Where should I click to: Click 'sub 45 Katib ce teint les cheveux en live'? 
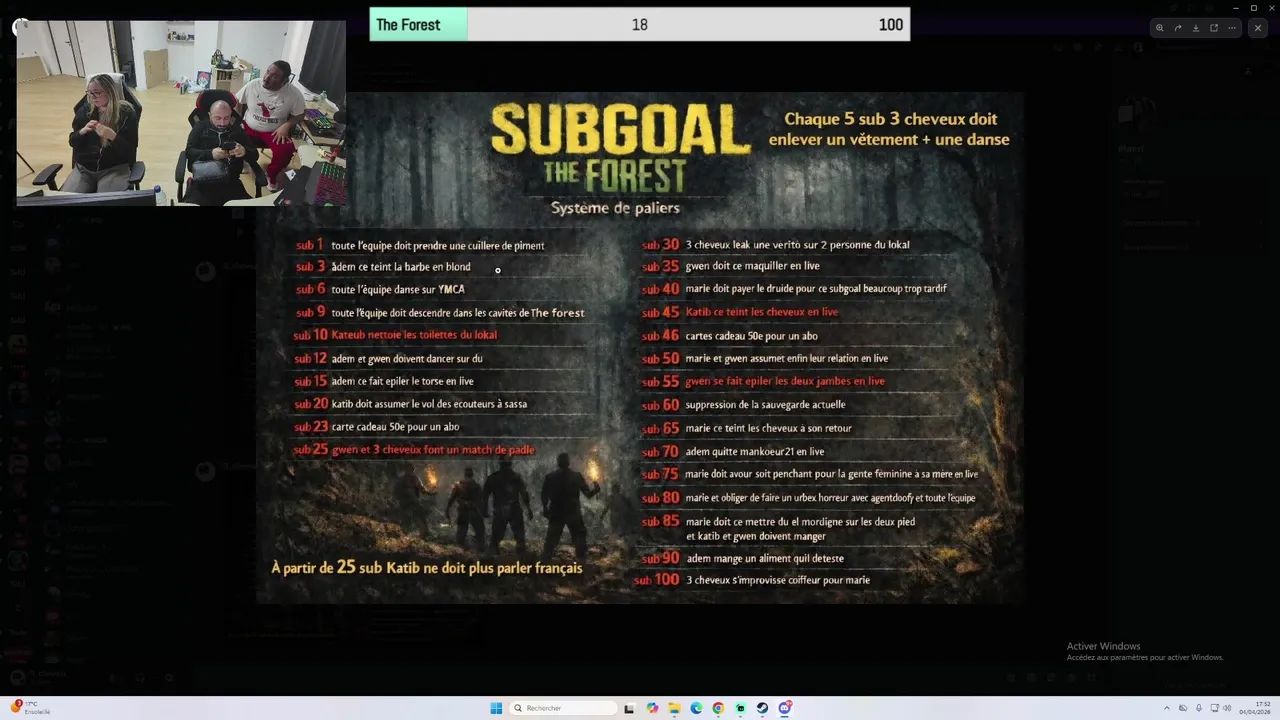[x=740, y=312]
